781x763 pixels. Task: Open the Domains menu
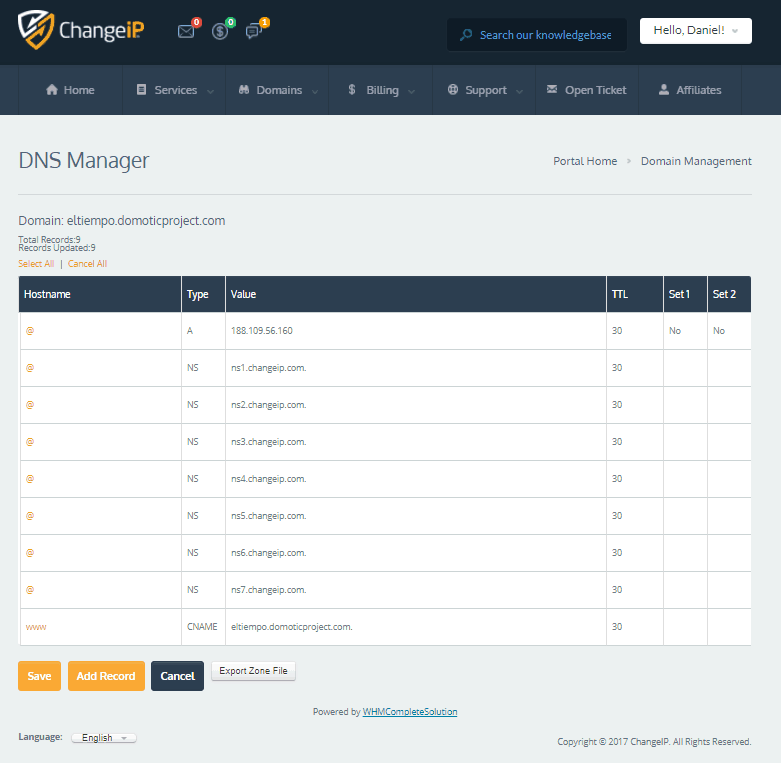[277, 90]
